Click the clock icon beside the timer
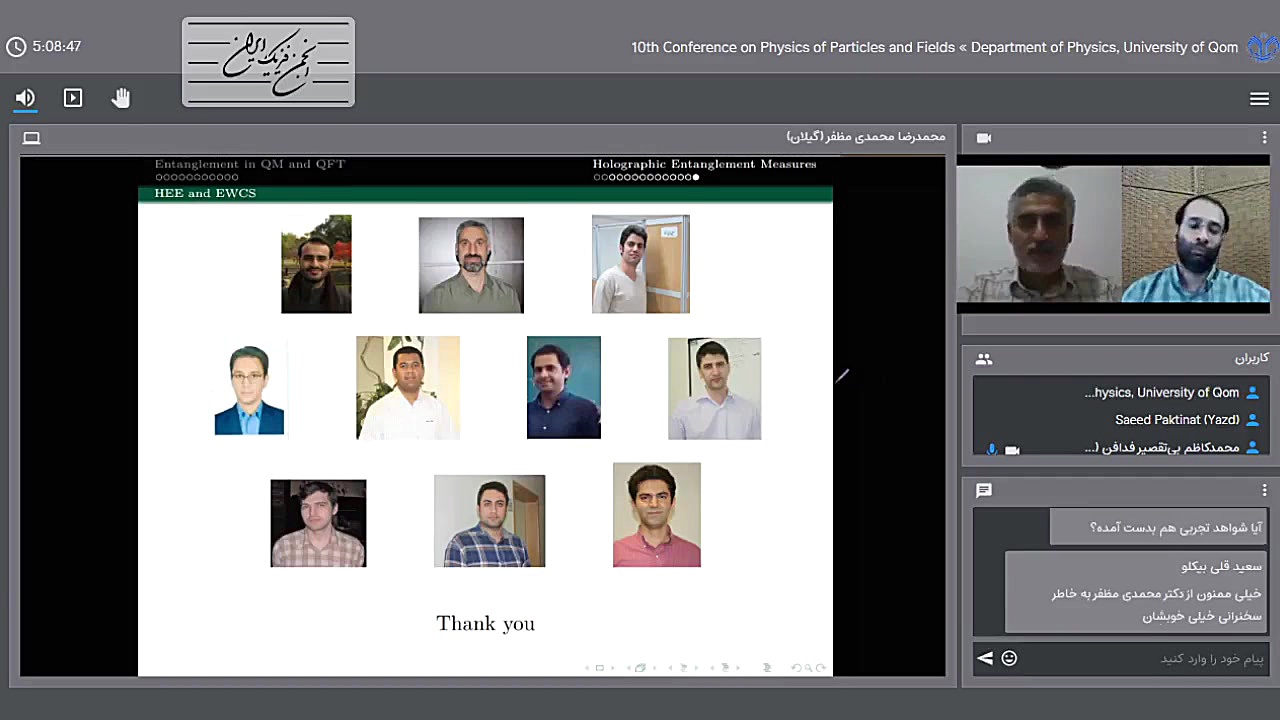 [16, 47]
